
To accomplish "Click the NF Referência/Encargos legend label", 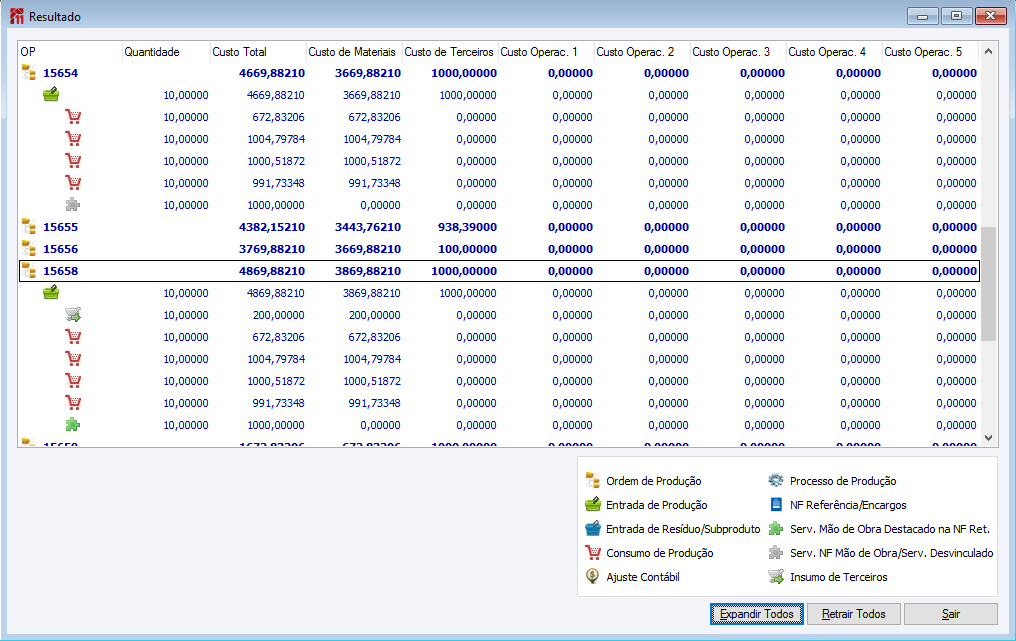I will coord(848,505).
